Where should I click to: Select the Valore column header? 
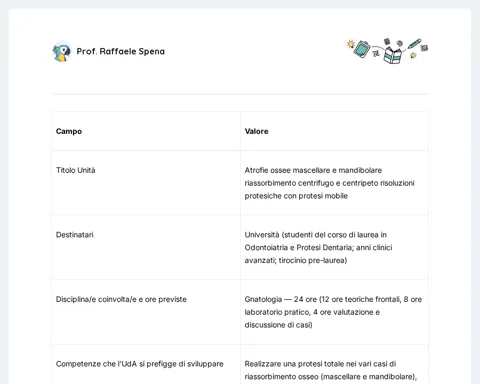256,131
